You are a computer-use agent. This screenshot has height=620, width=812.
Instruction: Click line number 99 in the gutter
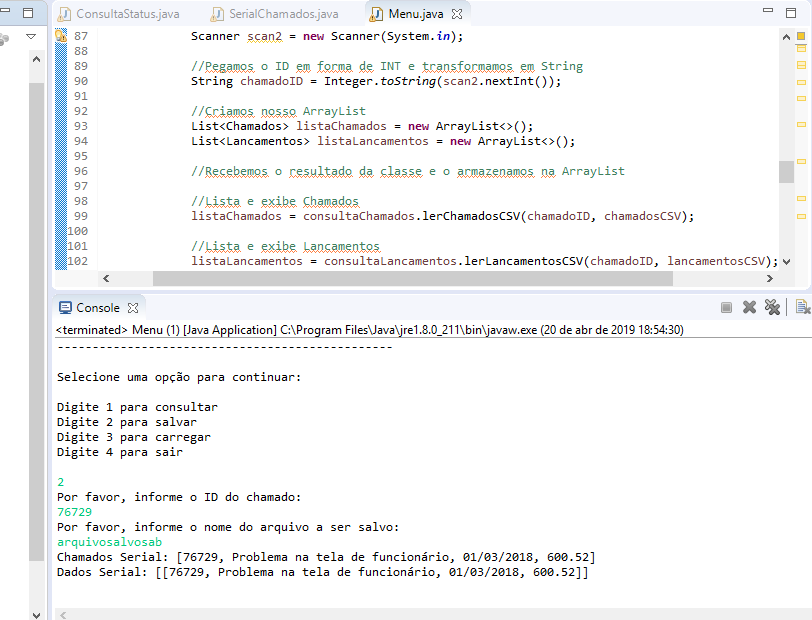[81, 217]
